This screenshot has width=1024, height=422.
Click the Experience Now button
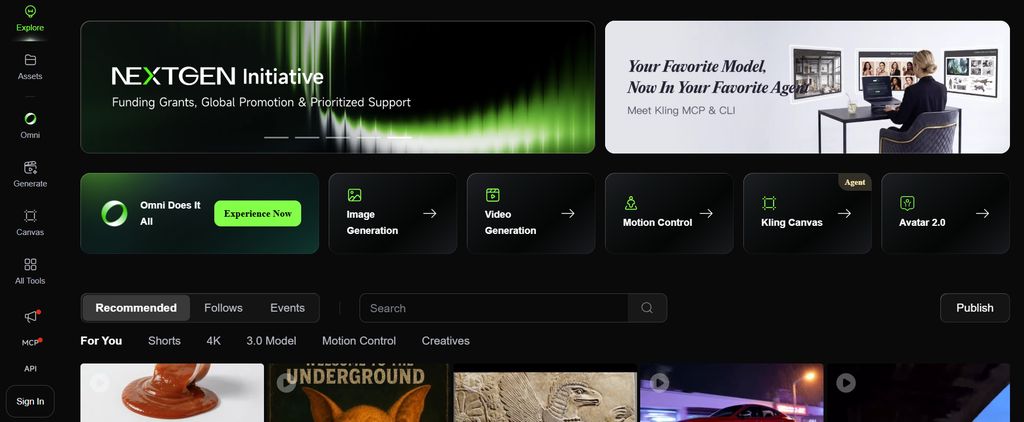coord(257,214)
